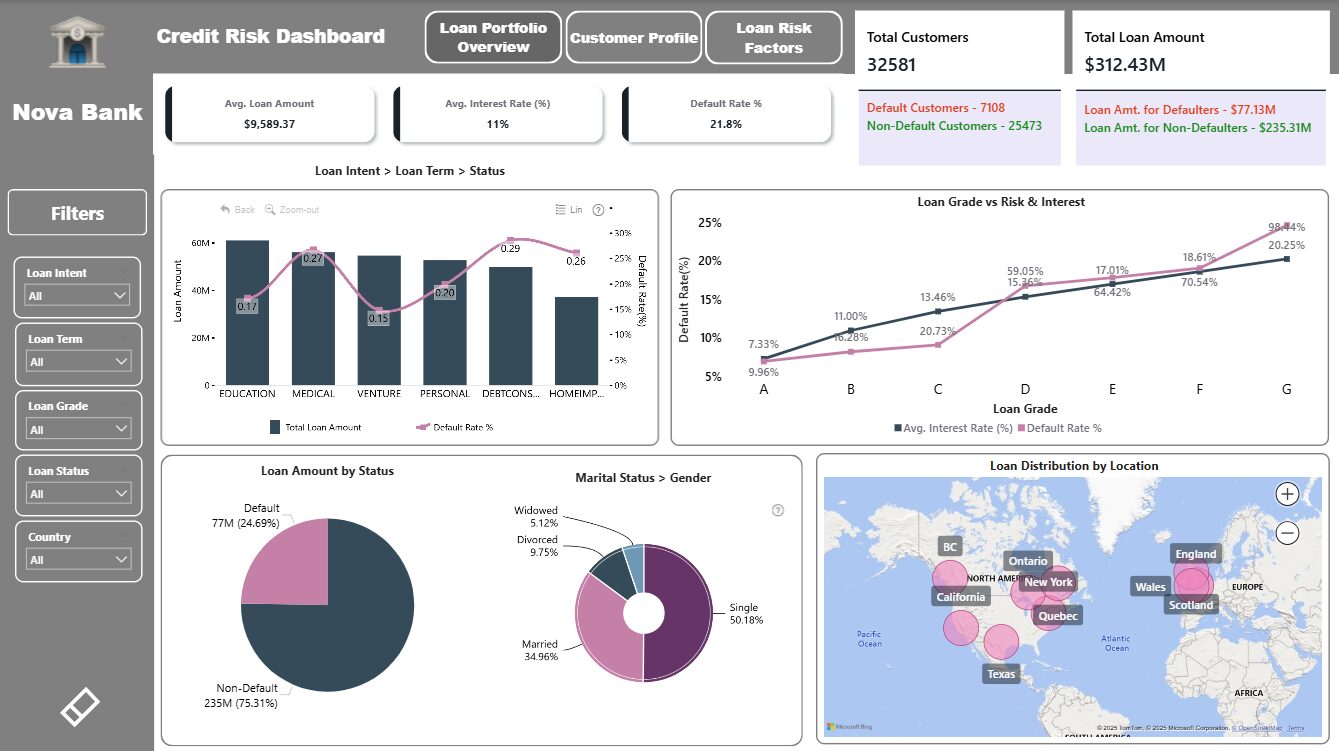Toggle Avg. Interest Rate (%) legend entry

coord(952,428)
